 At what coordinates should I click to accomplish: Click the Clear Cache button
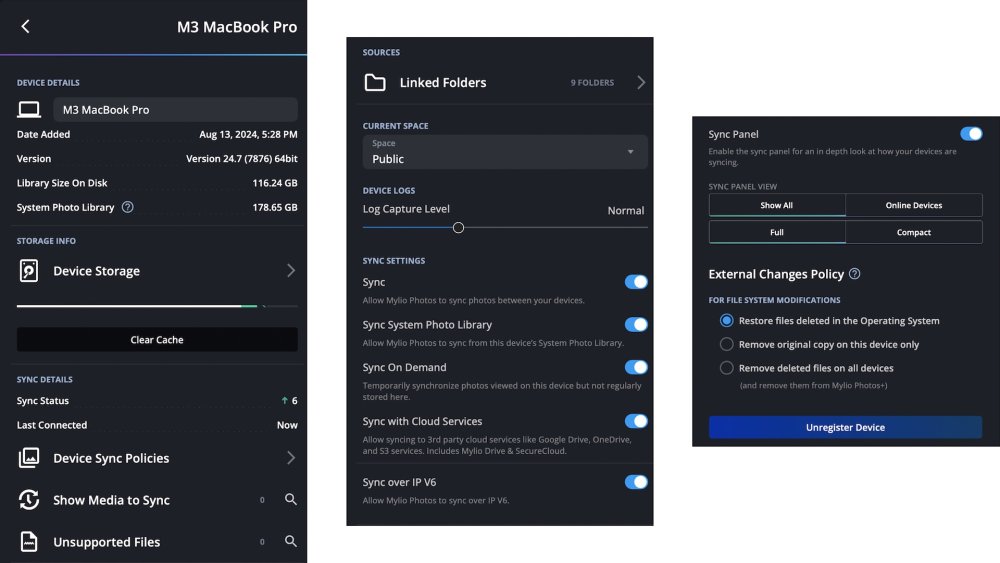[x=157, y=340]
